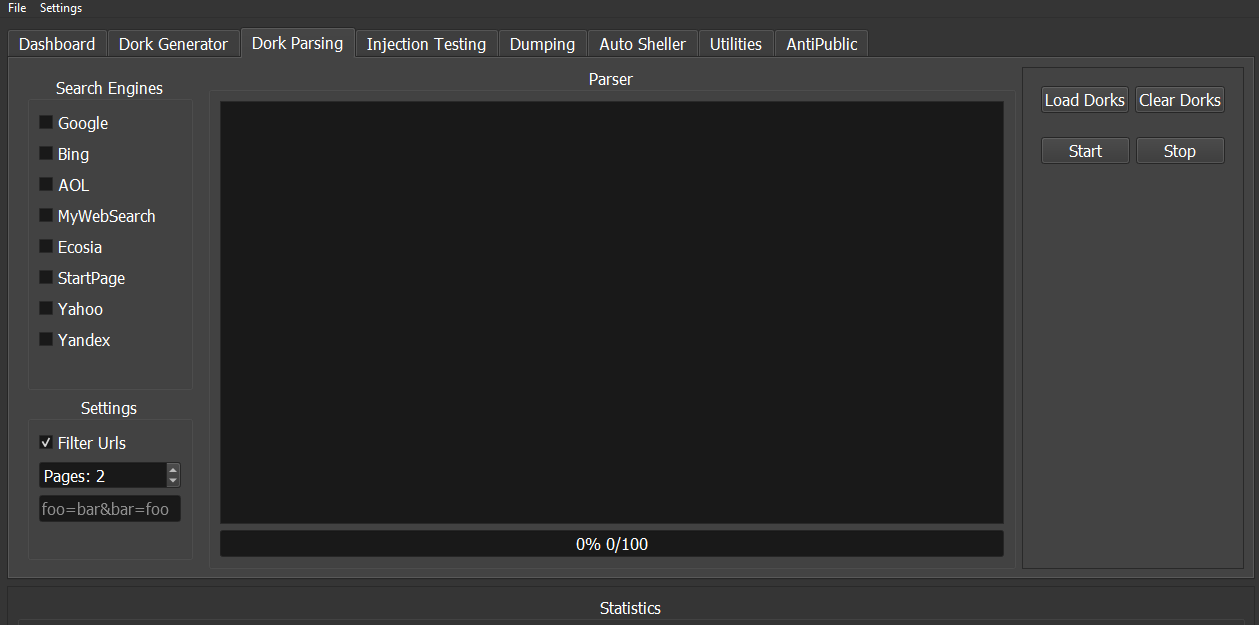
Task: Tick the Bing checkbox
Action: 46,154
